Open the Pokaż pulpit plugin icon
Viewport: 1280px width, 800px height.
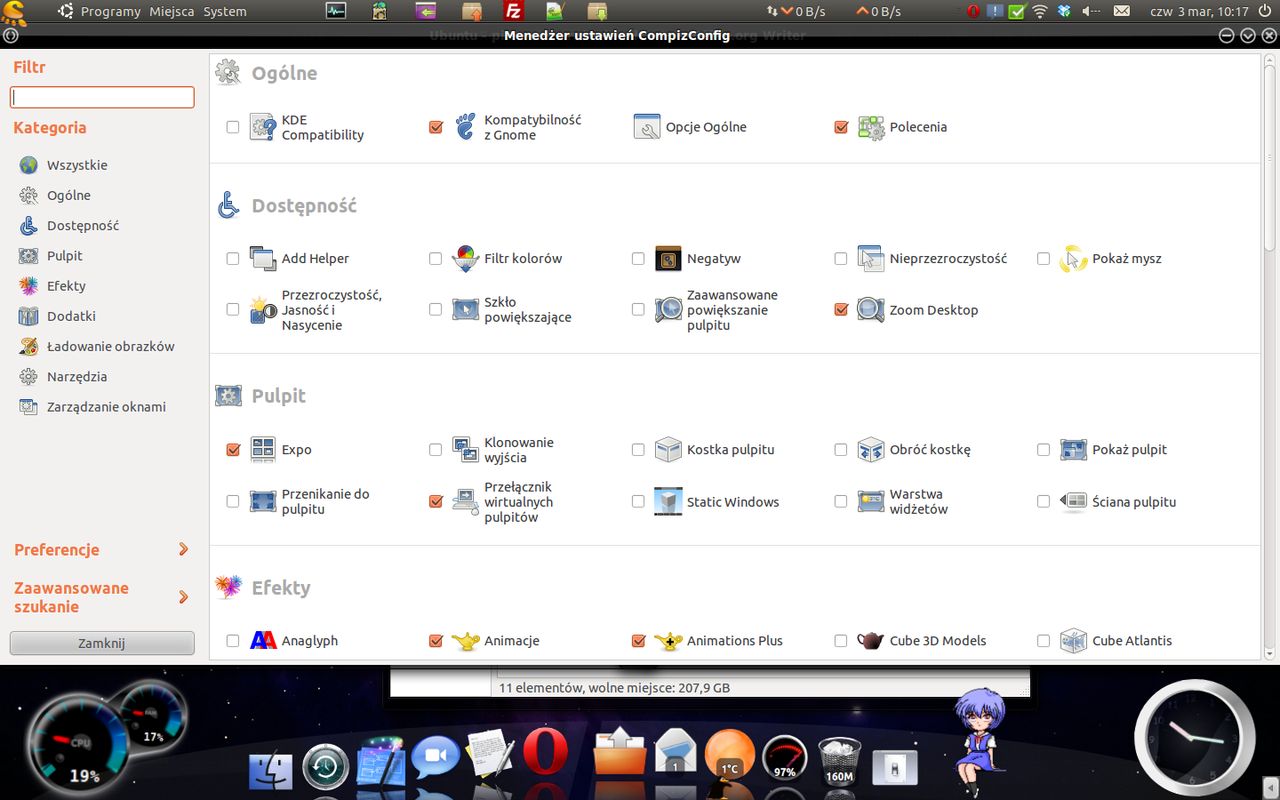click(1074, 450)
